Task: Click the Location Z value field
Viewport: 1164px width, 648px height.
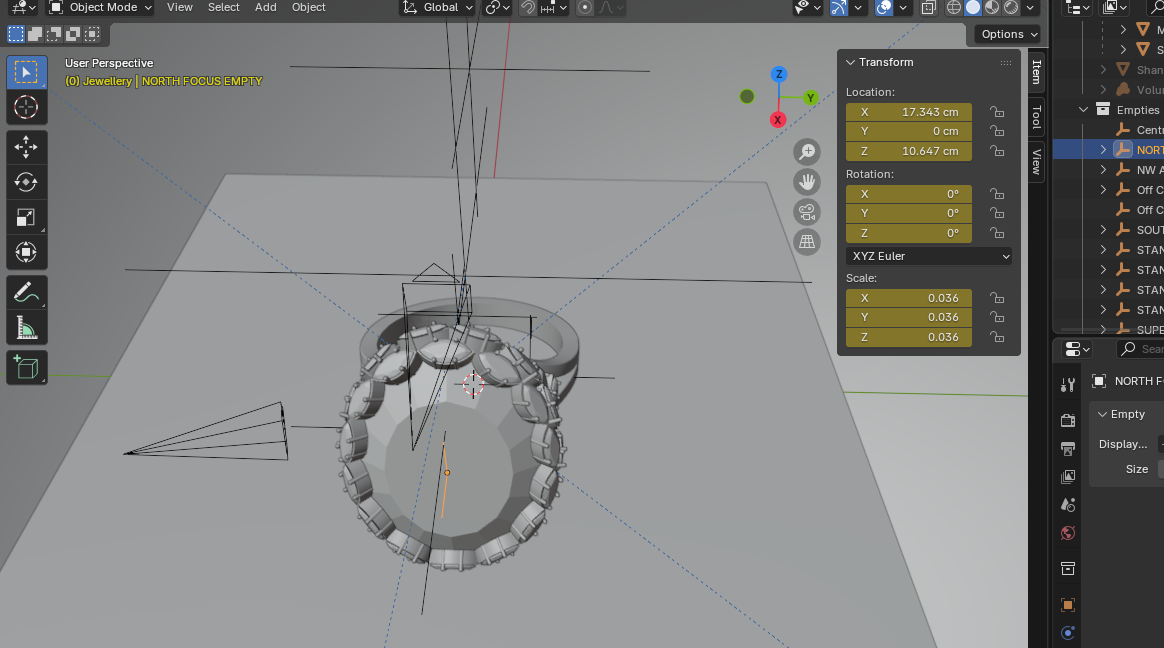Action: (x=909, y=151)
